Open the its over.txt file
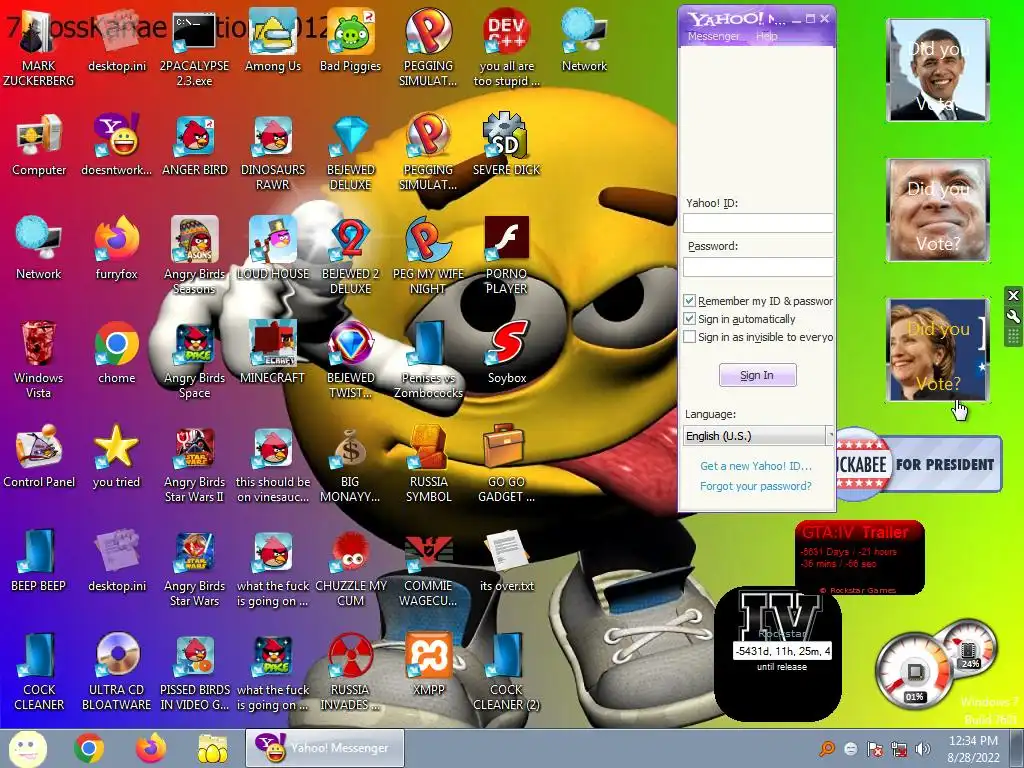The height and width of the screenshot is (768, 1024). click(507, 561)
